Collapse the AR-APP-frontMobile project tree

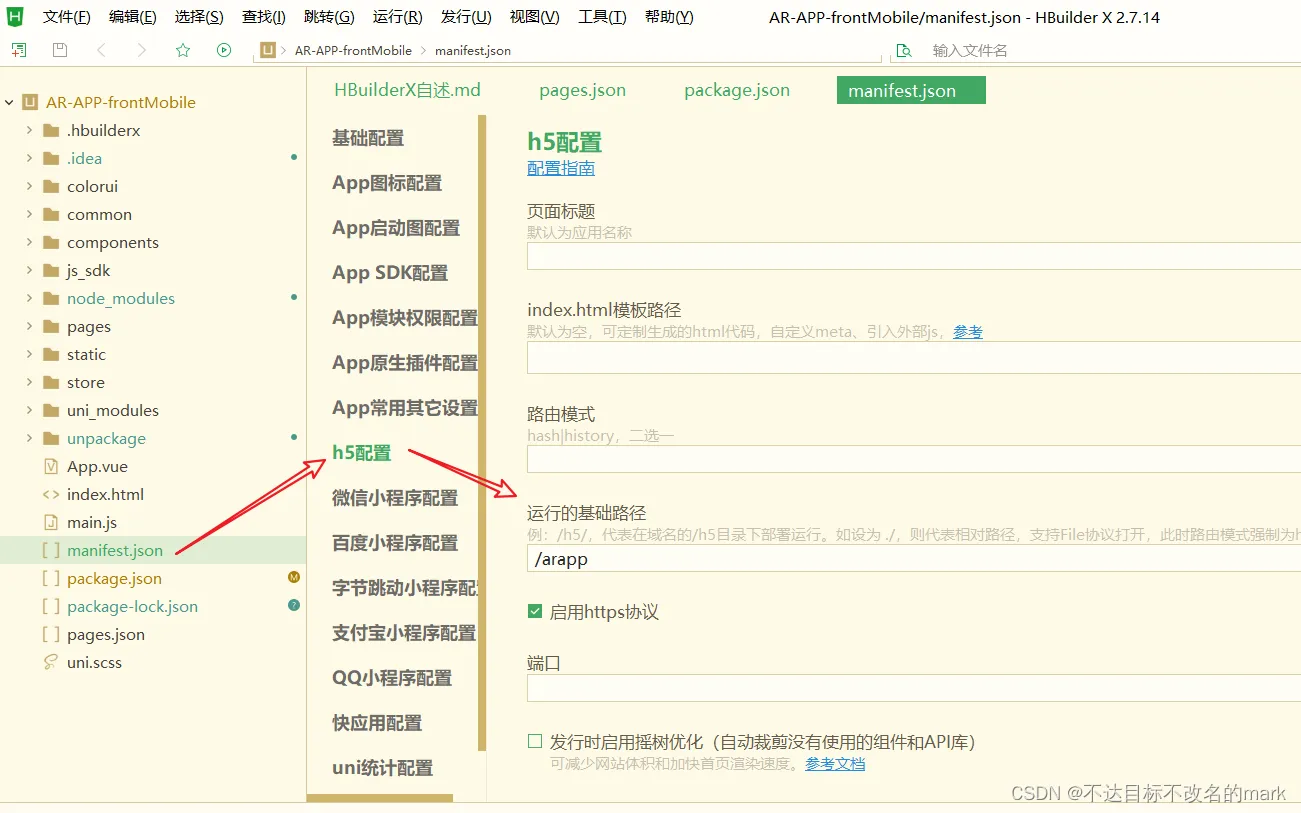click(x=9, y=102)
